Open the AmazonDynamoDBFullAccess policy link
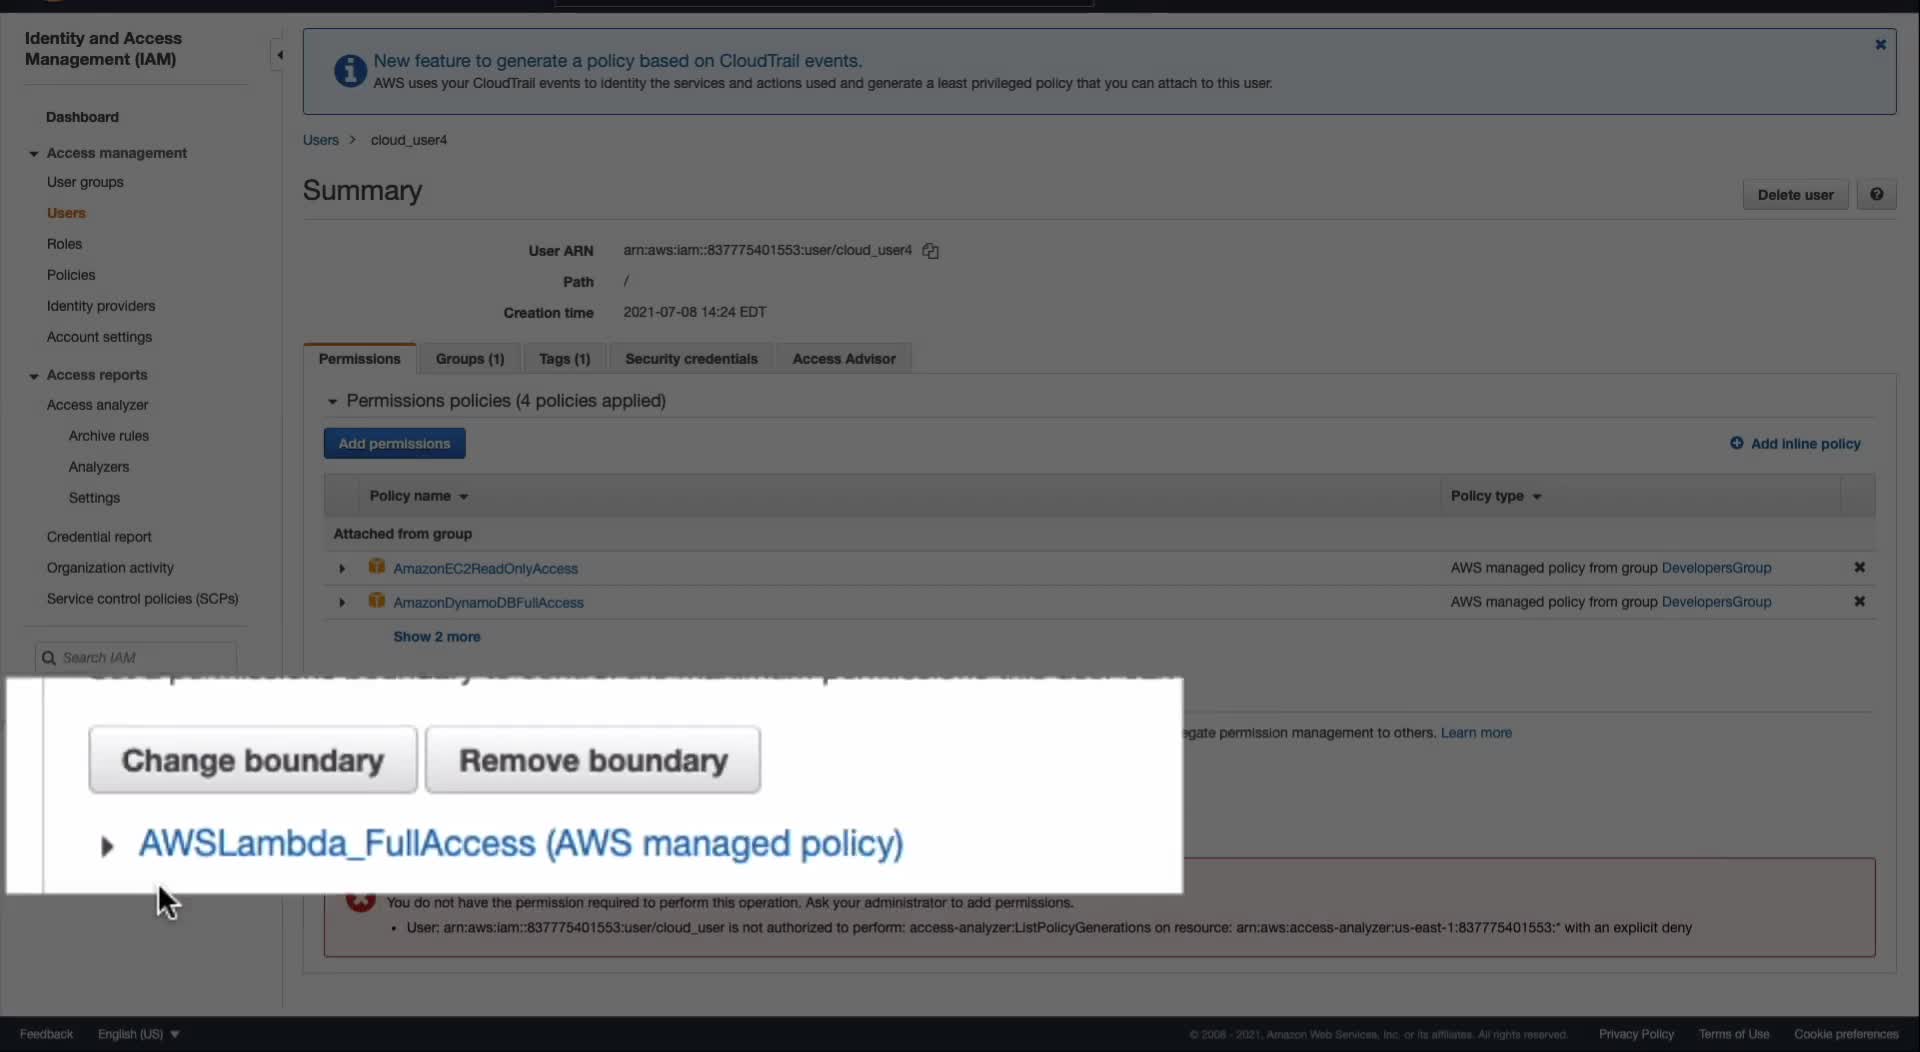The width and height of the screenshot is (1920, 1052). click(488, 603)
